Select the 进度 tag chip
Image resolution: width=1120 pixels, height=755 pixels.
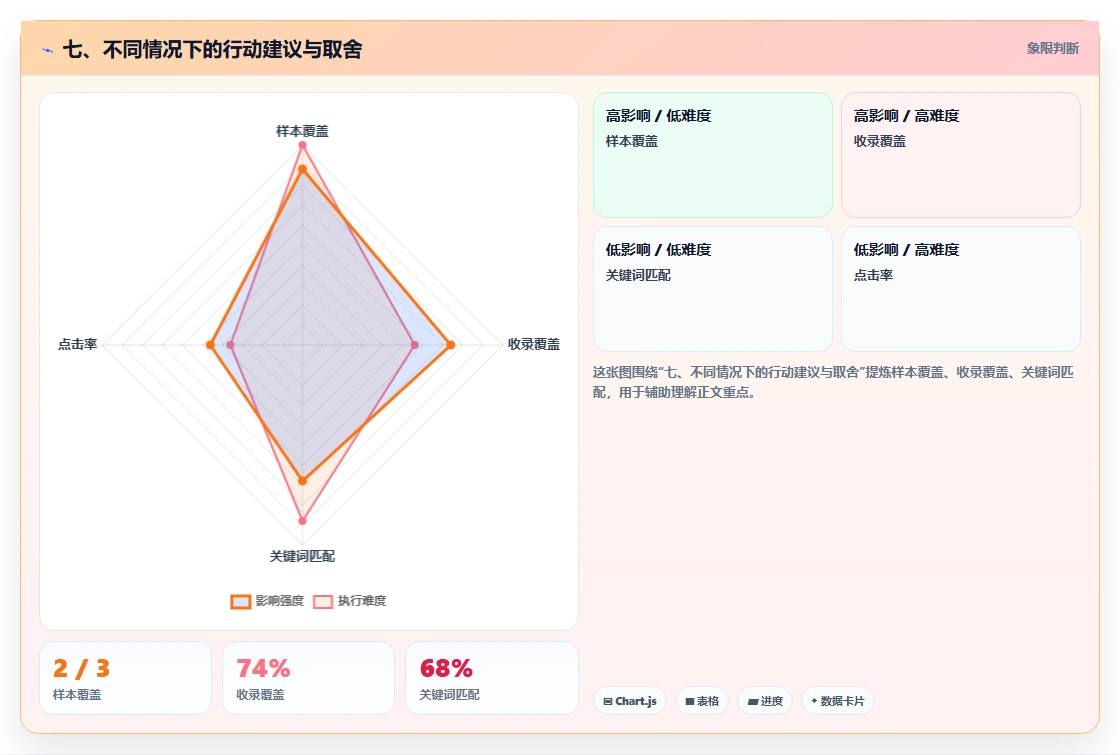click(765, 701)
